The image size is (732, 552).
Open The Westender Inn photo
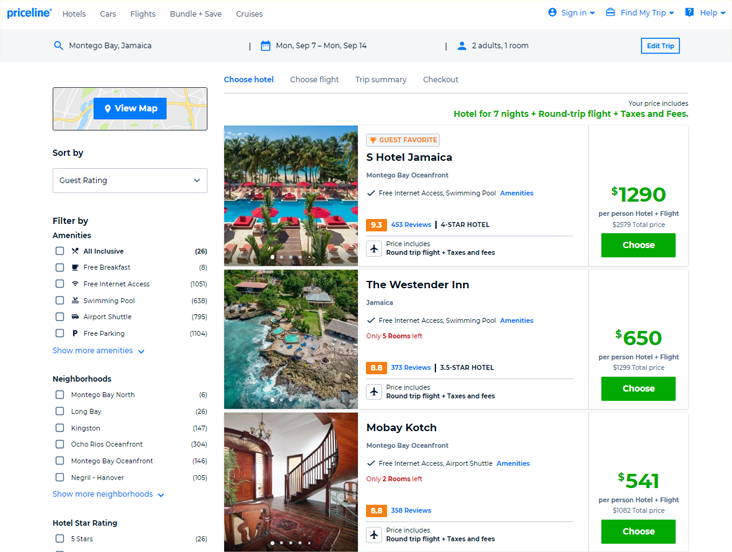coord(291,340)
